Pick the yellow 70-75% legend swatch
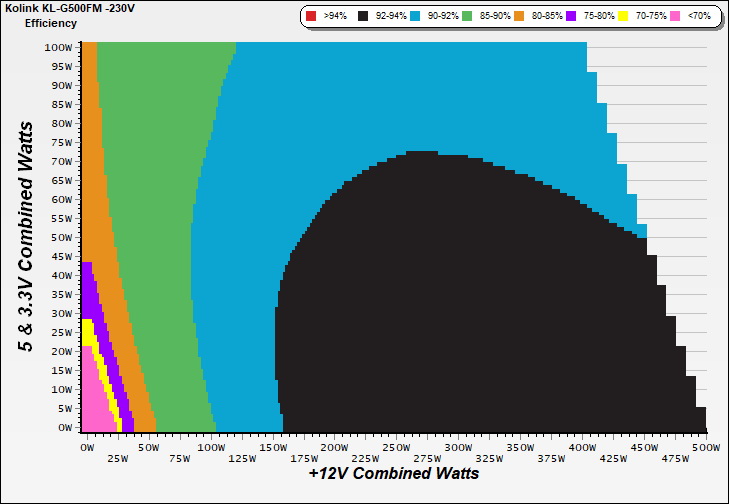Image resolution: width=729 pixels, height=504 pixels. tap(619, 17)
